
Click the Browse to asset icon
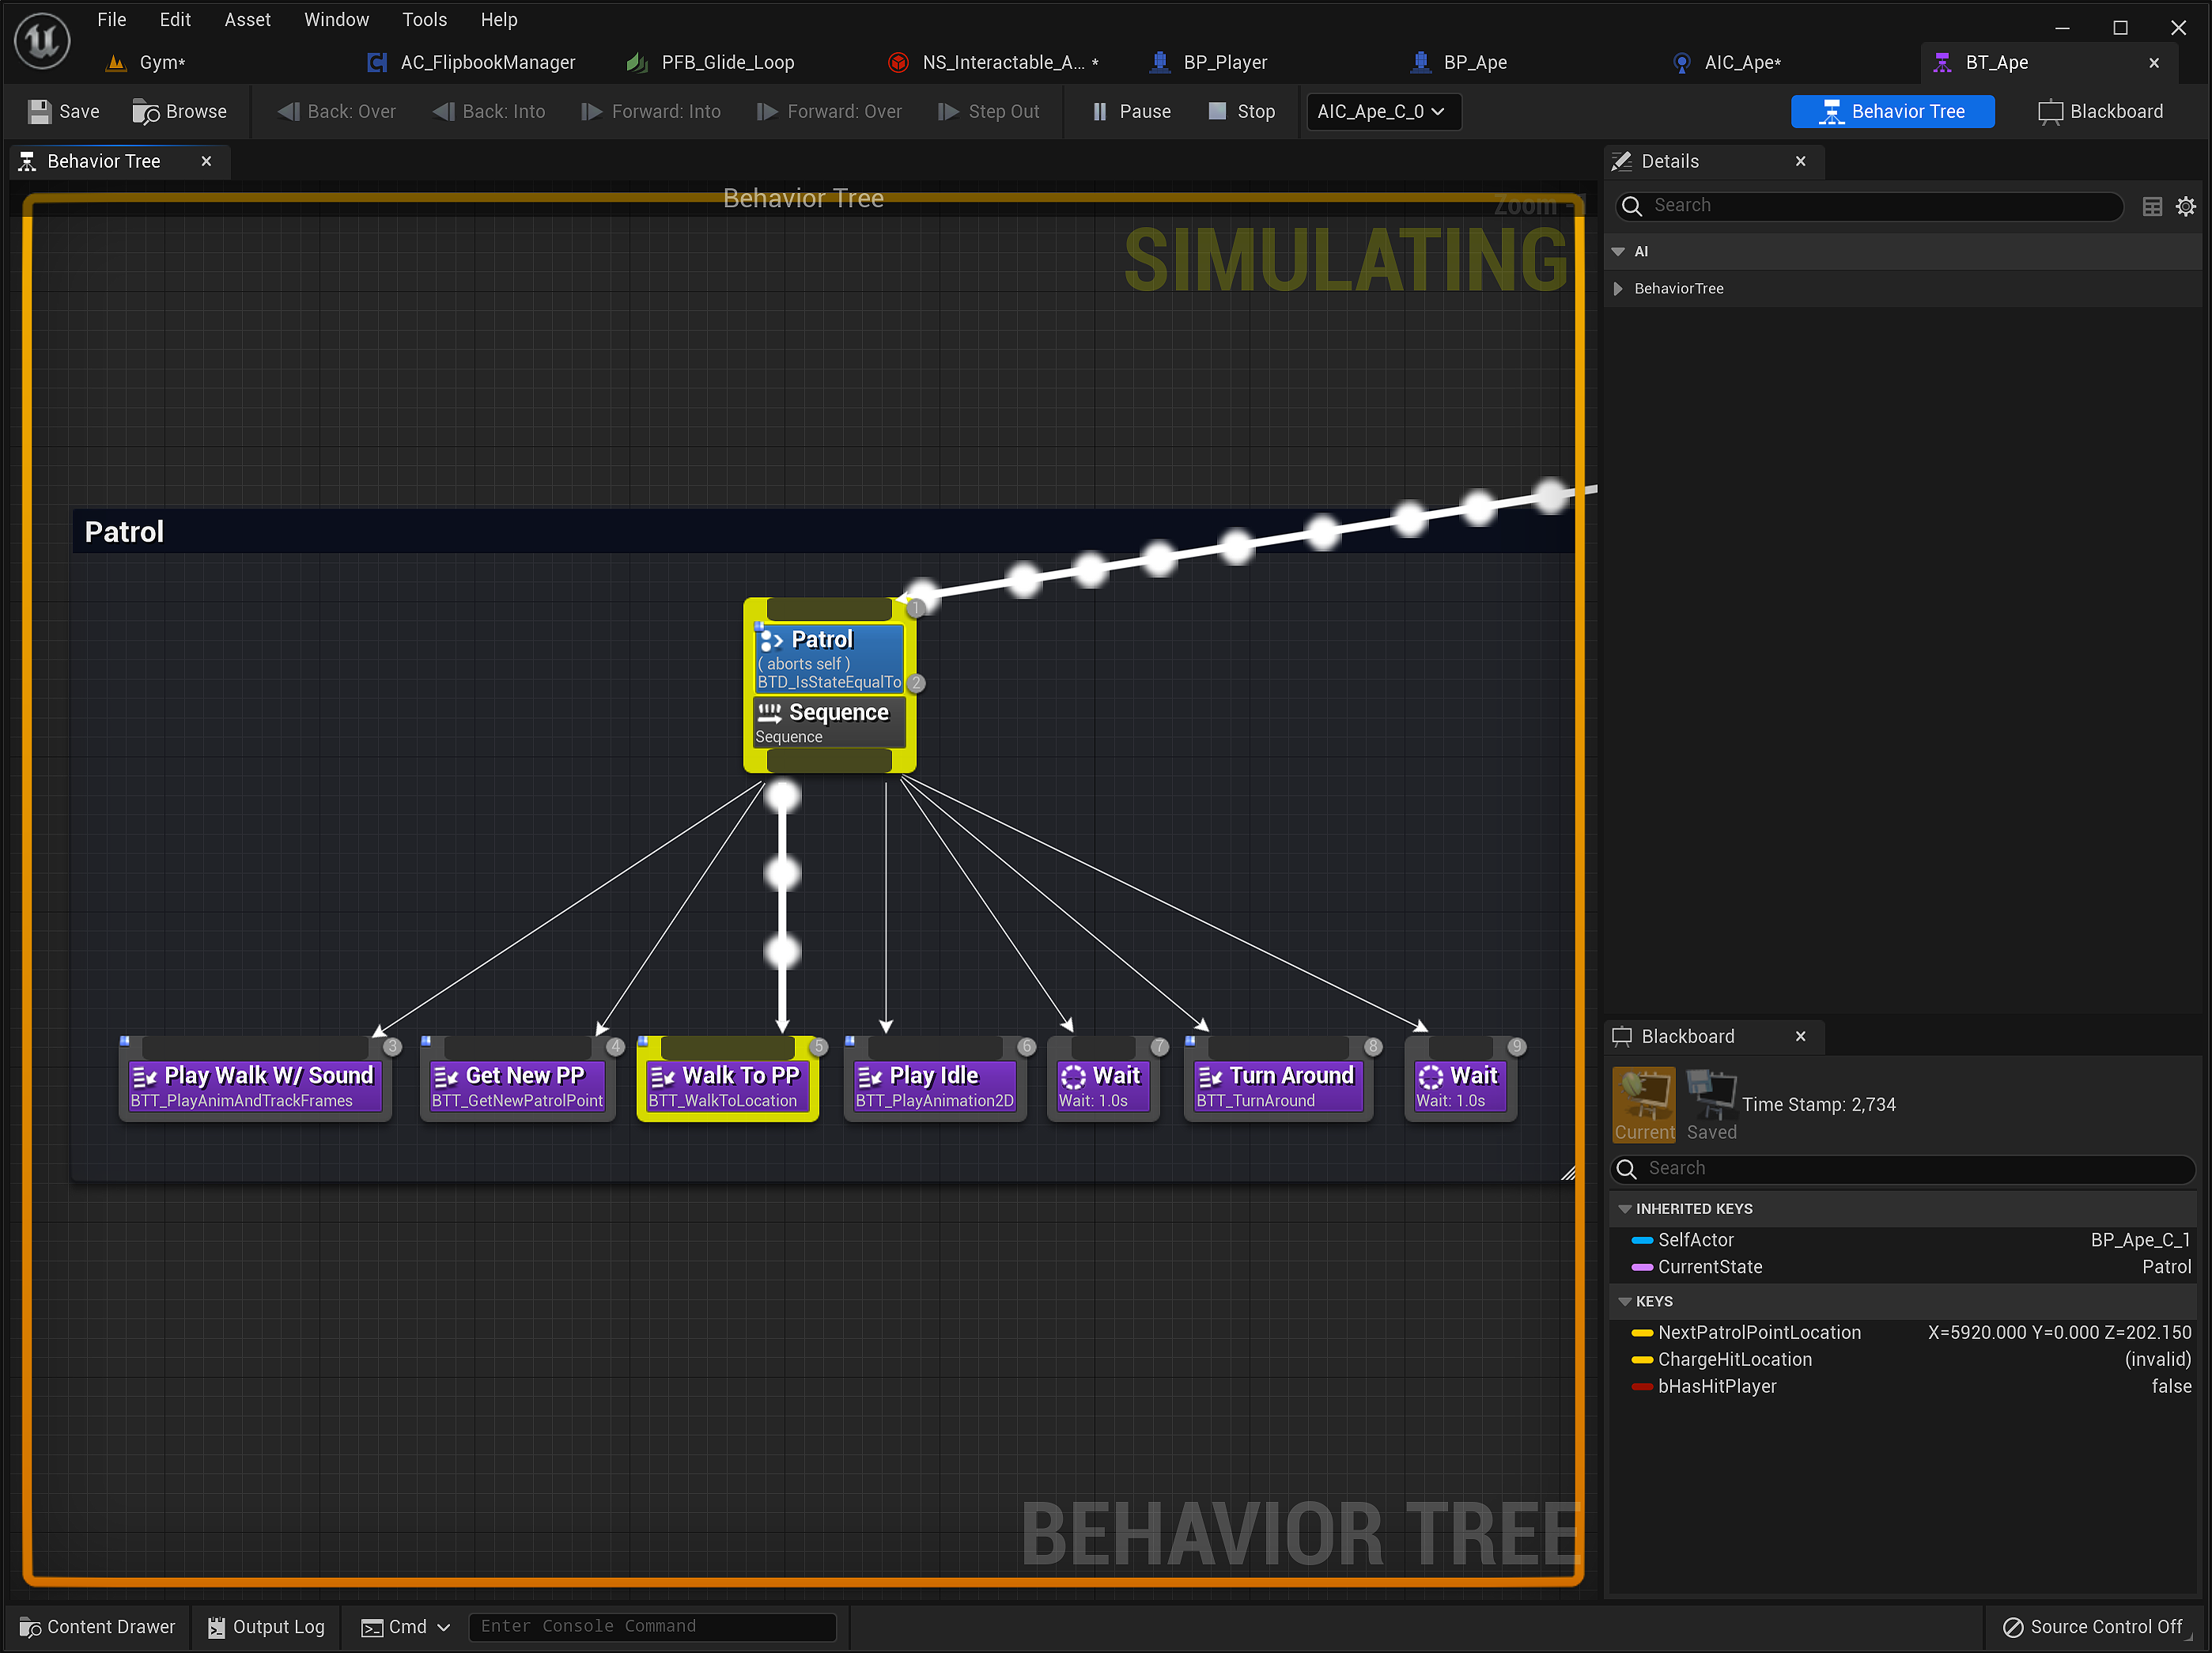[x=148, y=111]
